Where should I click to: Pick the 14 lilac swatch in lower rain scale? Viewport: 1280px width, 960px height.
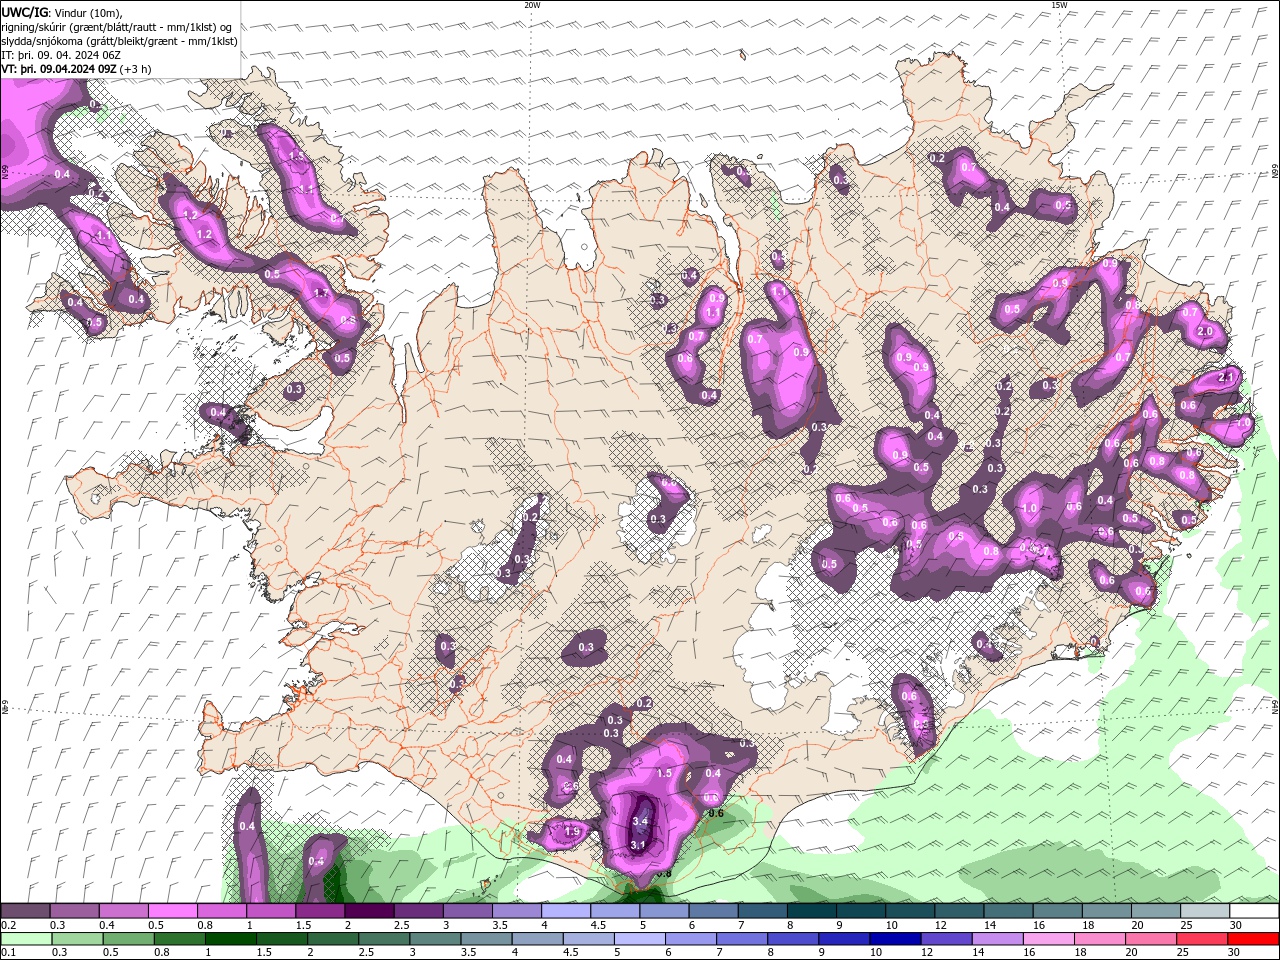coord(998,939)
